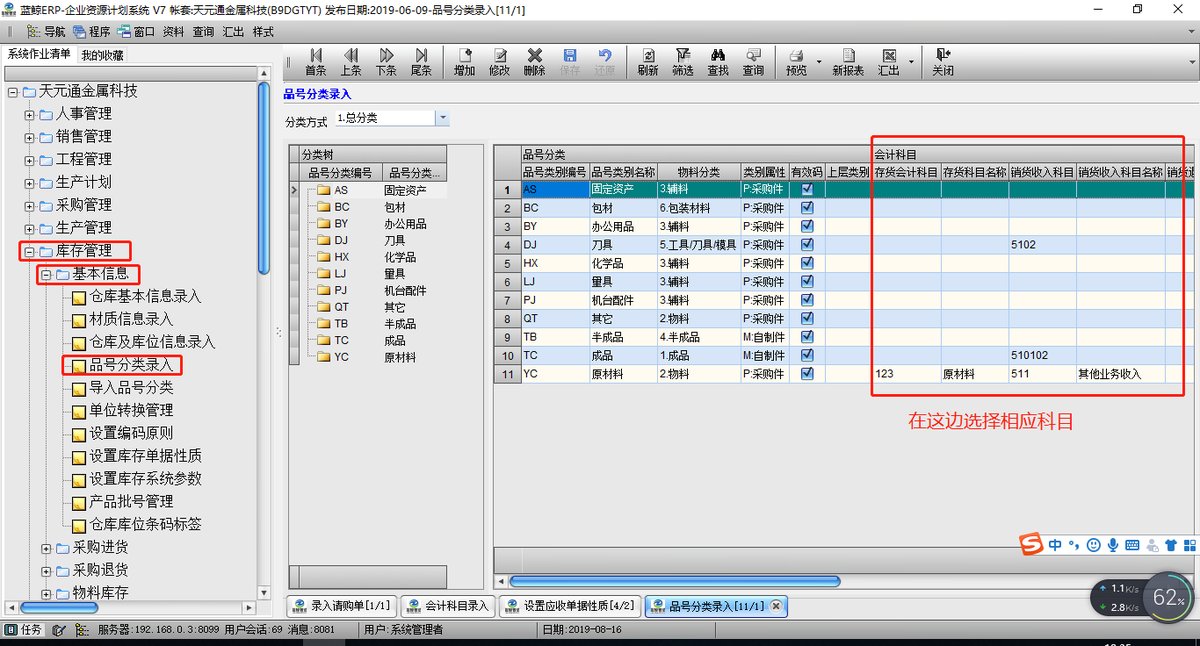The height and width of the screenshot is (646, 1200).
Task: Toggle 有效码 checkbox for AS 固定资产 row
Action: (x=807, y=190)
